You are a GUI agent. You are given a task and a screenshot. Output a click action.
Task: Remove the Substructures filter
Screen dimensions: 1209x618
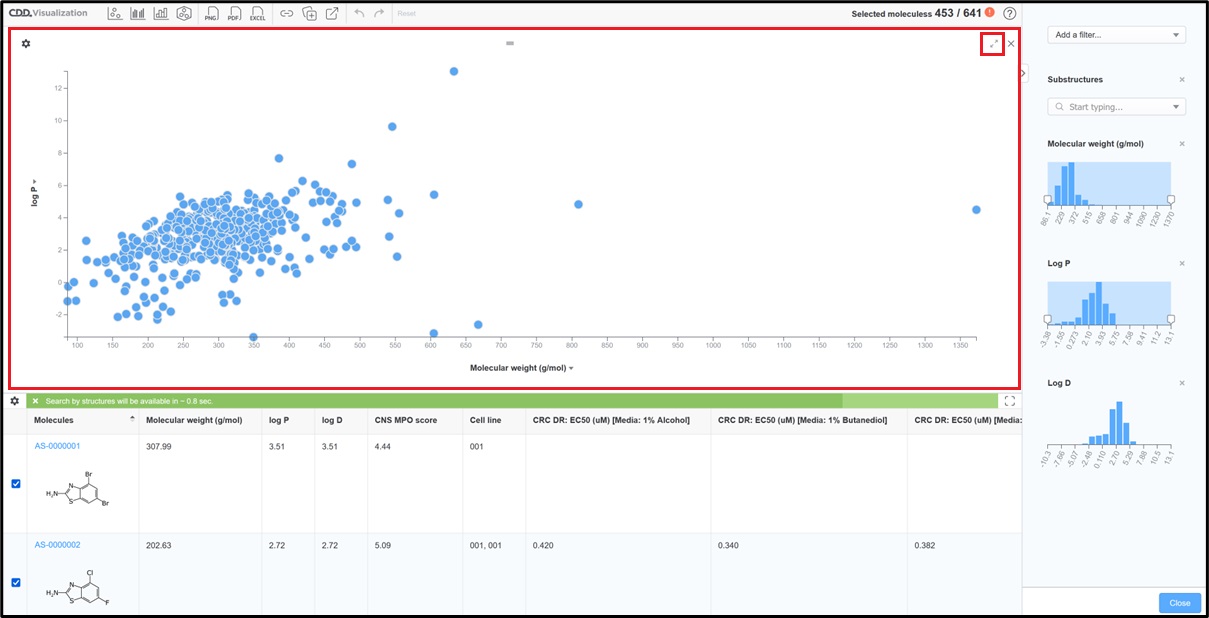tap(1182, 79)
